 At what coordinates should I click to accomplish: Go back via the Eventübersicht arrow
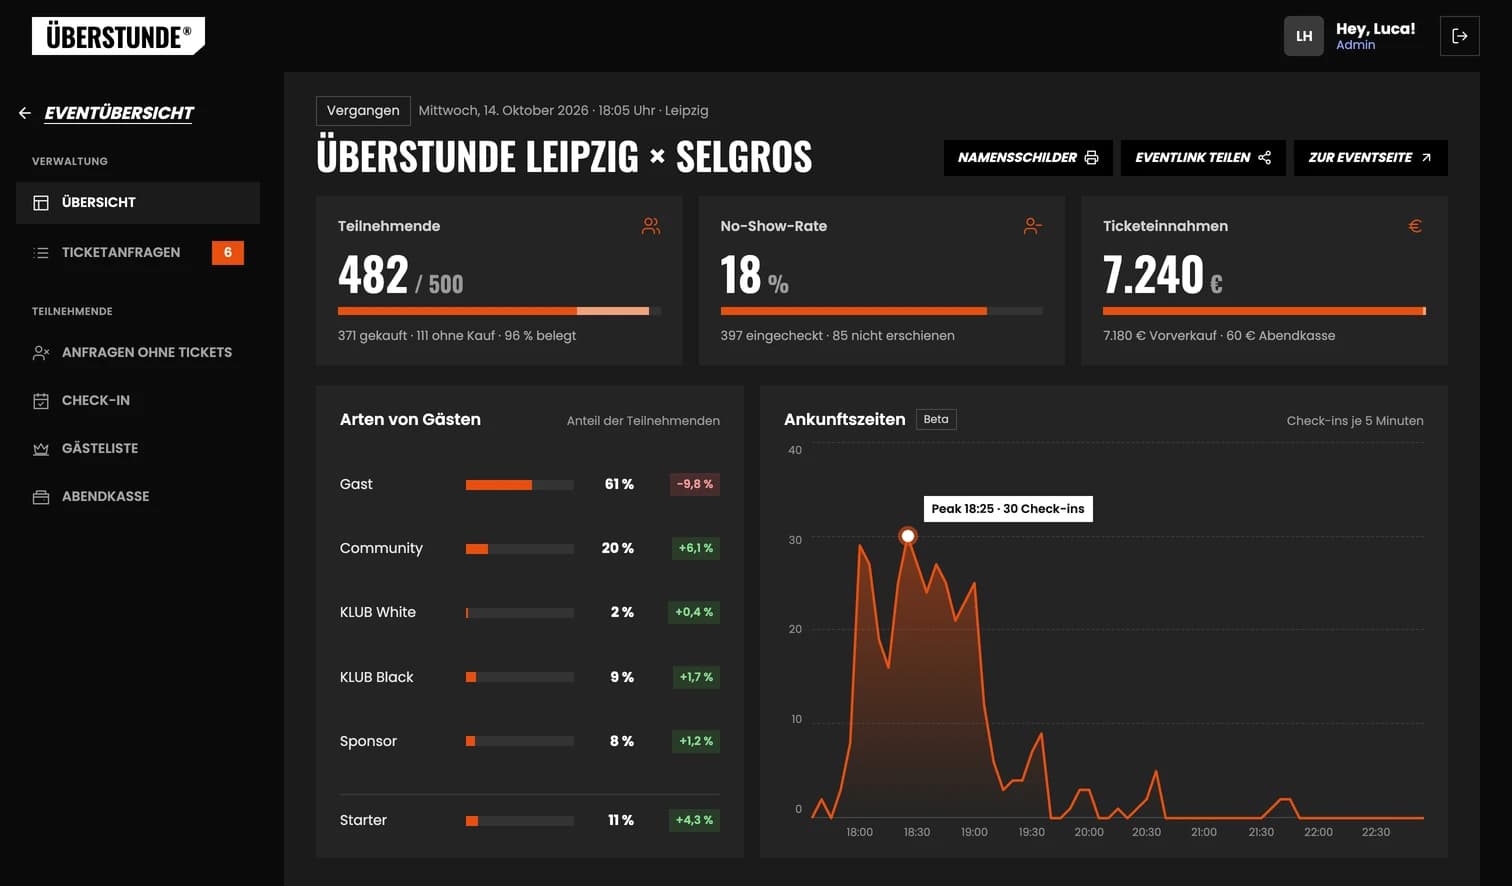coord(25,113)
